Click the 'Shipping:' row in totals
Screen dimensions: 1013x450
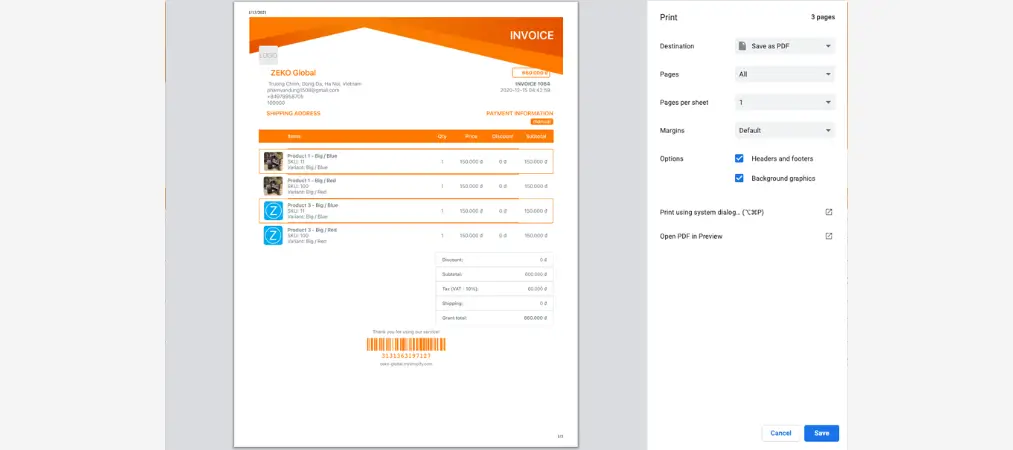pos(494,303)
